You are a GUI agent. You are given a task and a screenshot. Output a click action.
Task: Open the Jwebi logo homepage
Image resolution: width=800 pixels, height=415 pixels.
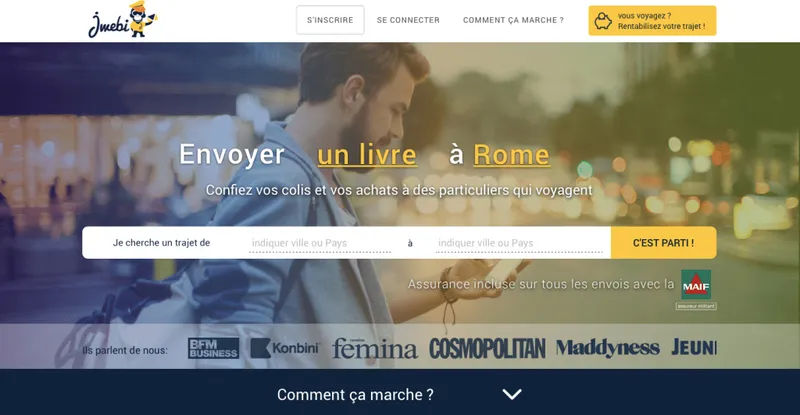pos(123,19)
